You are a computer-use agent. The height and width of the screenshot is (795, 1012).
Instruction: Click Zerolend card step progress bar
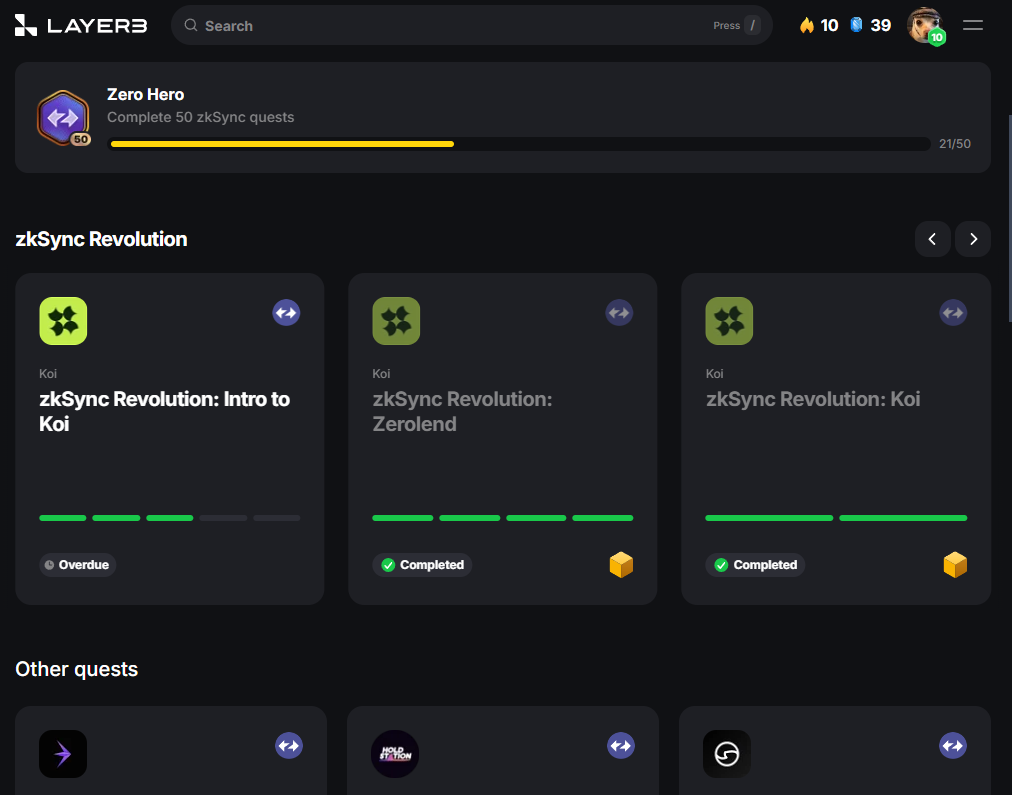503,518
